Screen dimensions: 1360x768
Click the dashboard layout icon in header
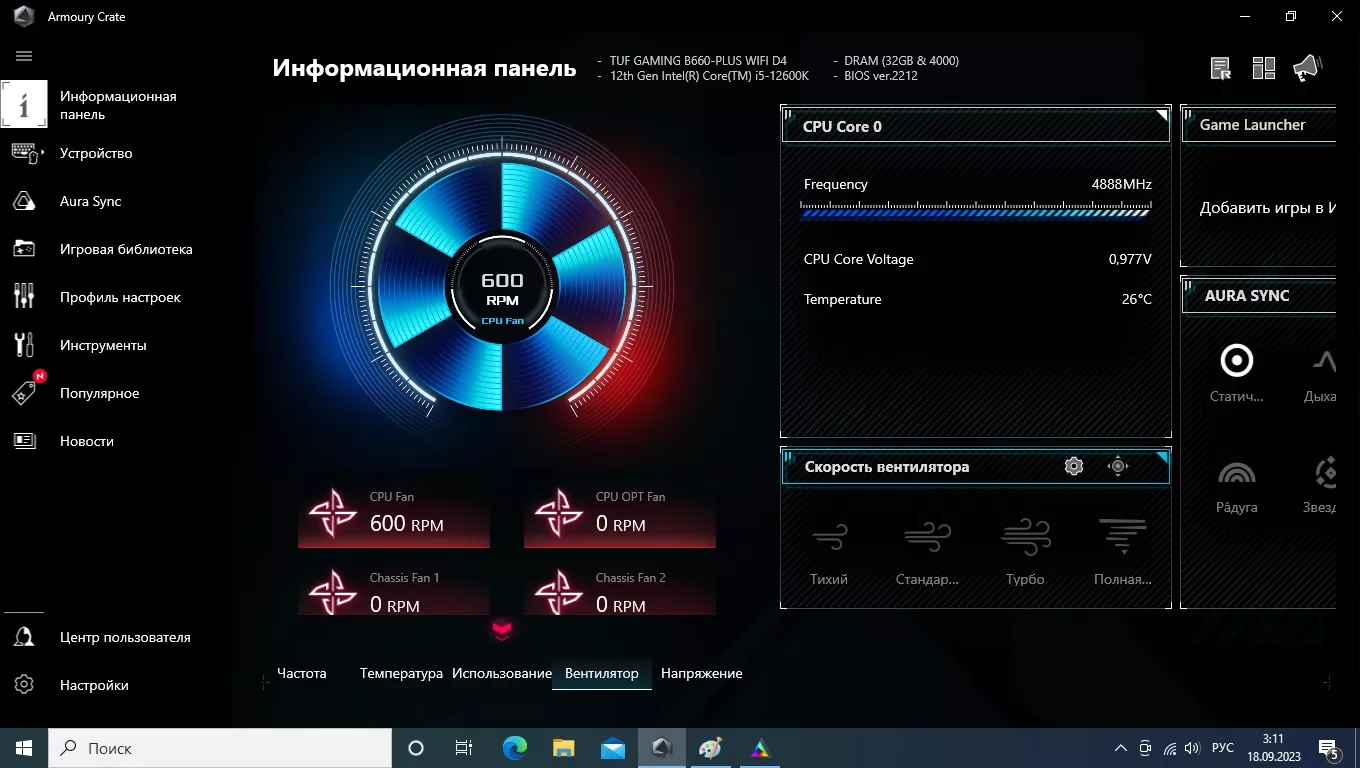pos(1264,68)
